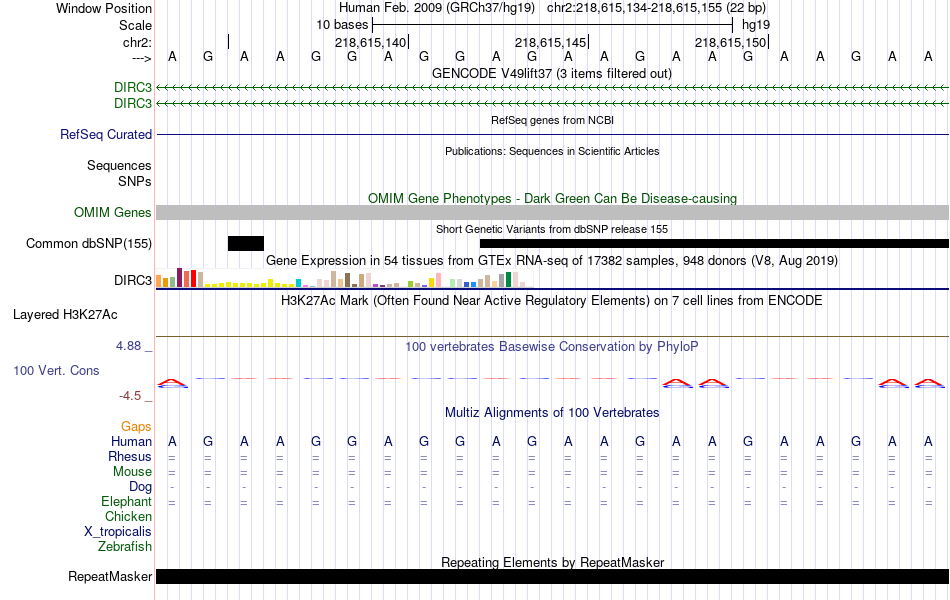Click the Common dbSNP(155) label
This screenshot has height=600, width=950.
pyautogui.click(x=88, y=244)
